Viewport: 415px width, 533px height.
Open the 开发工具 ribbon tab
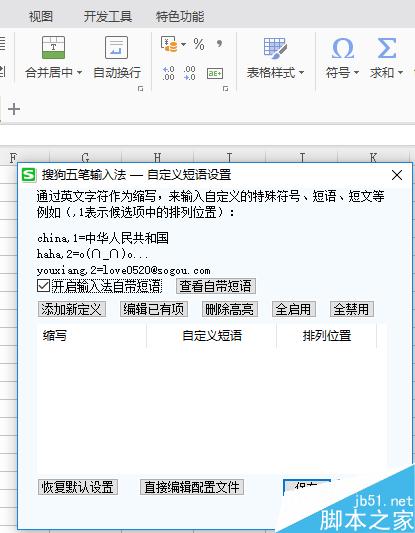108,16
